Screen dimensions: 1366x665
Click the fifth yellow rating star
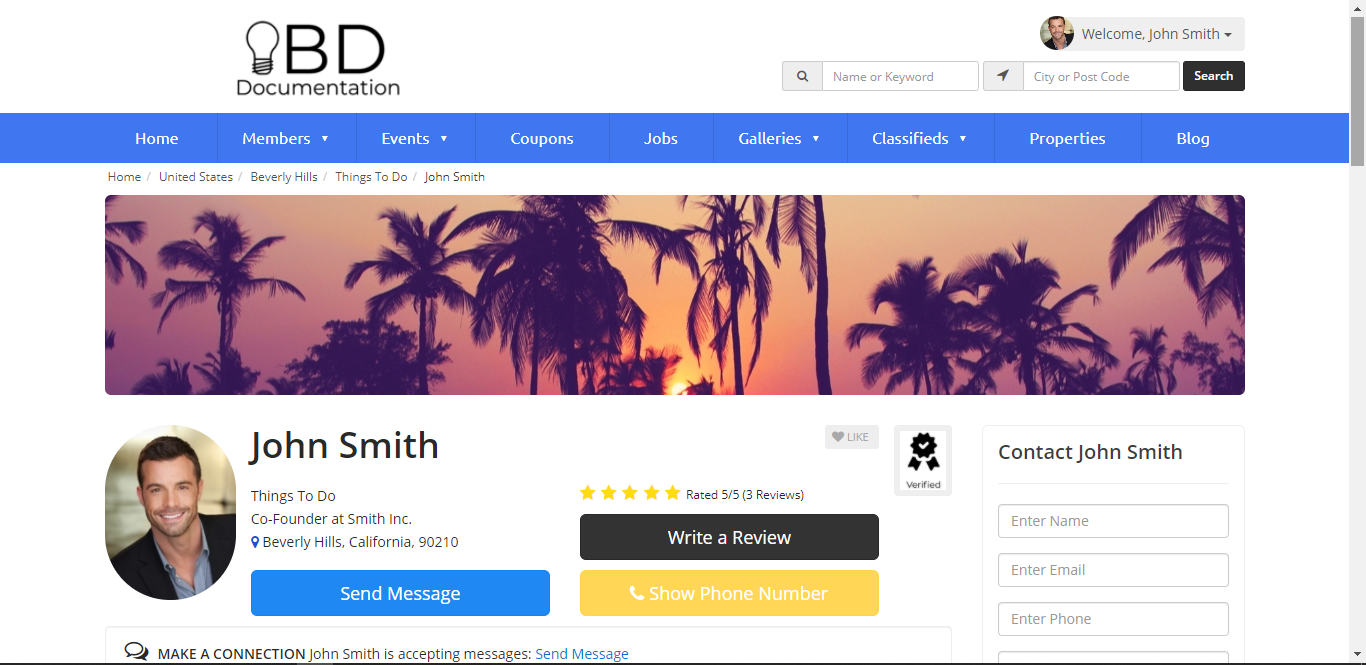[x=672, y=493]
